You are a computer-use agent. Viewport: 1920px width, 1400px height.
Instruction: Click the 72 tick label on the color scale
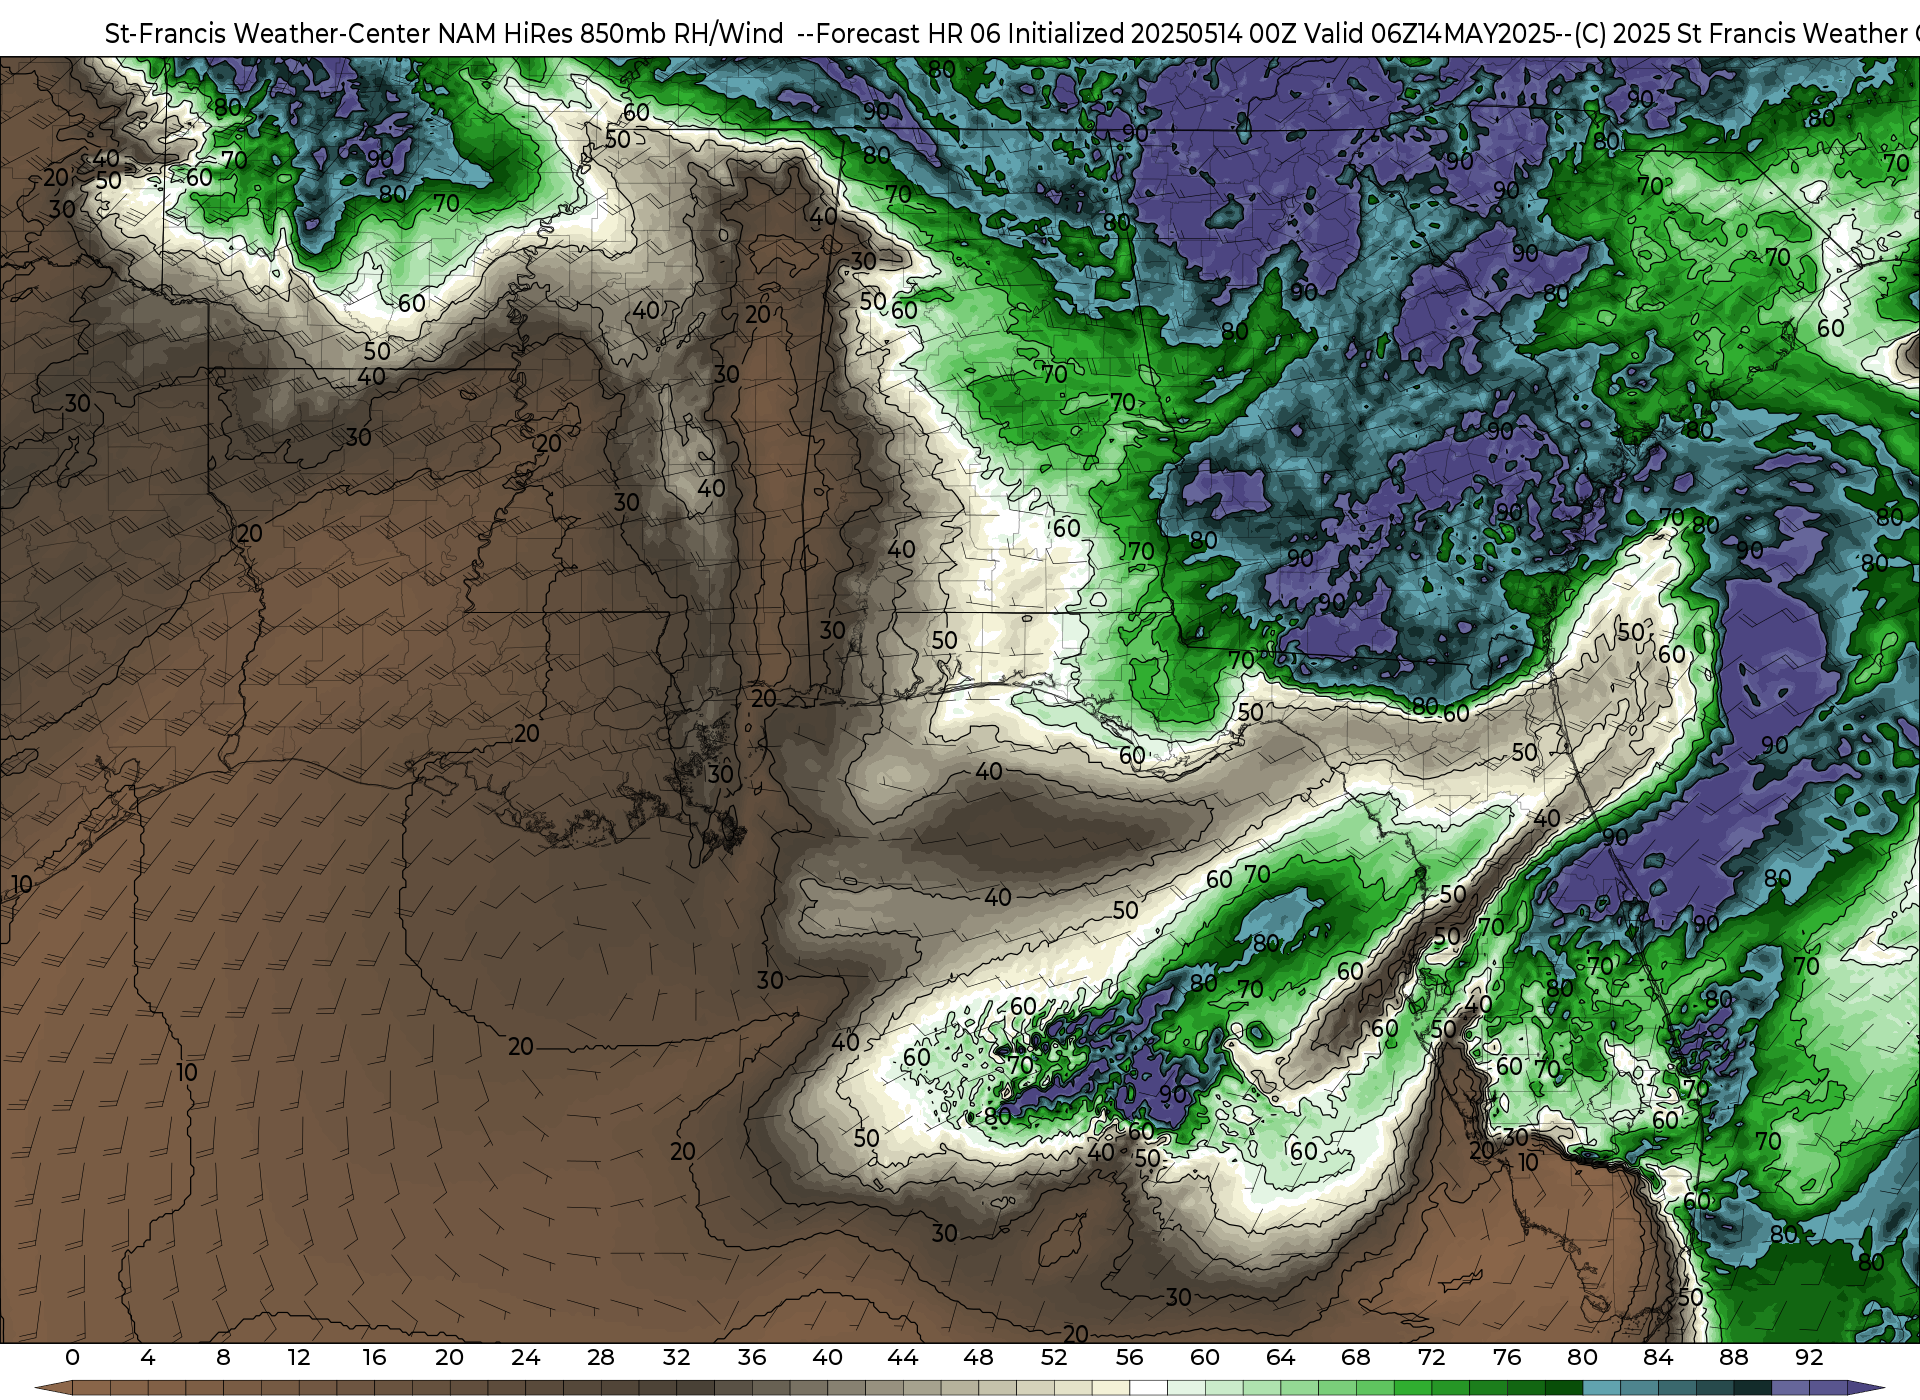(1431, 1357)
